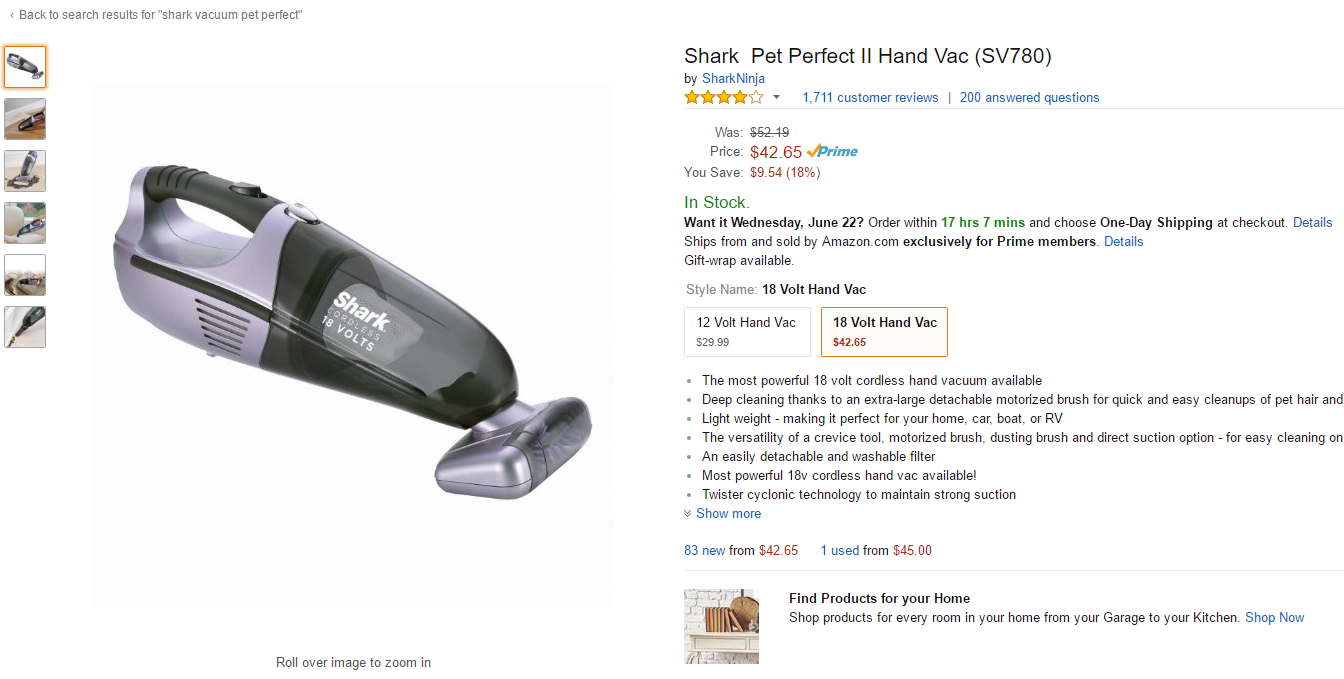Go back to search results

tap(160, 15)
